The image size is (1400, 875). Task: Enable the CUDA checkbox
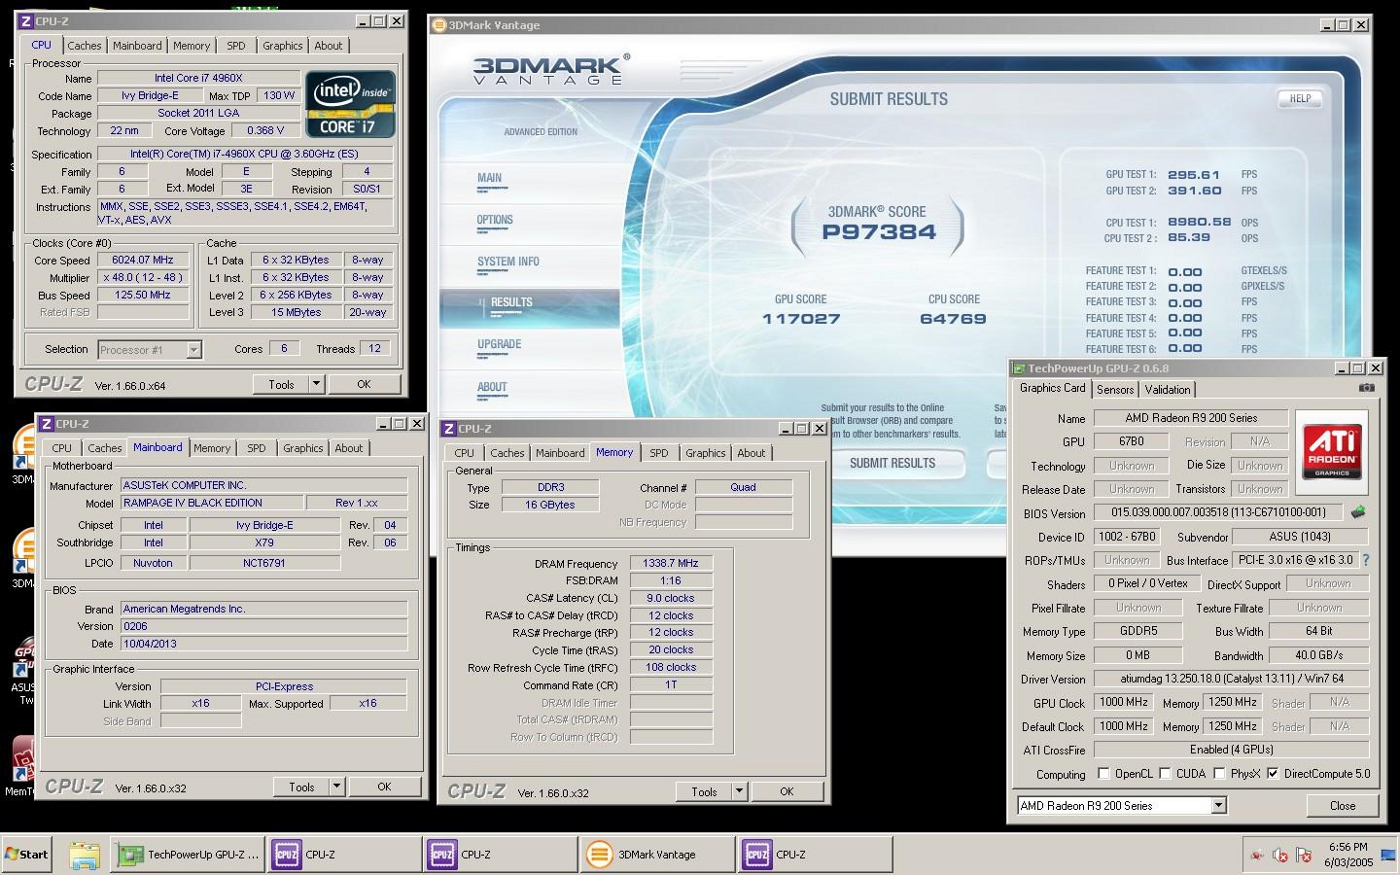[1165, 773]
